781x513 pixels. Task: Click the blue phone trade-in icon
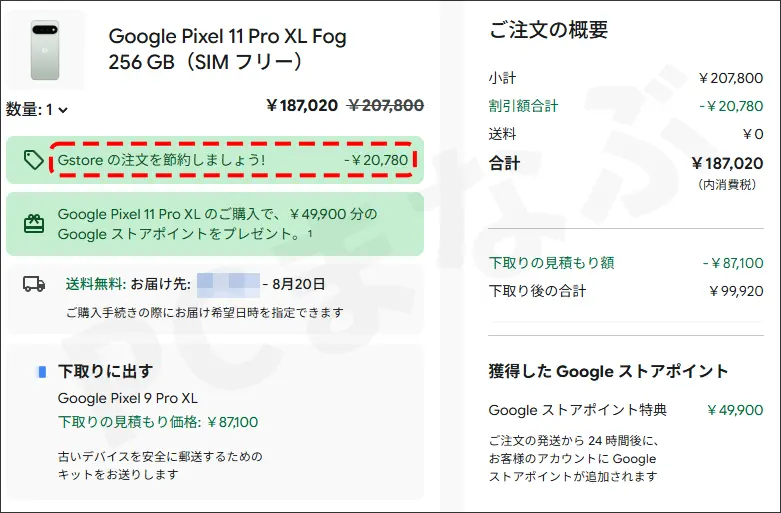[42, 372]
